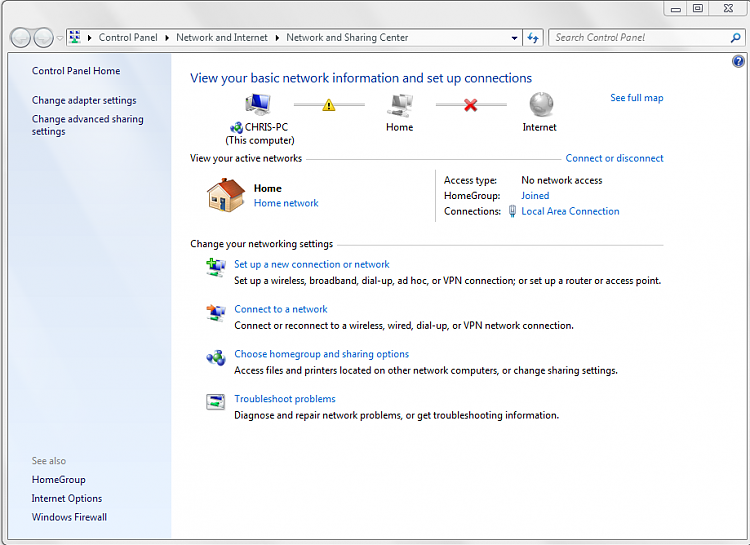This screenshot has width=750, height=545.
Task: Open HomeGroup under See also
Action: pyautogui.click(x=59, y=479)
